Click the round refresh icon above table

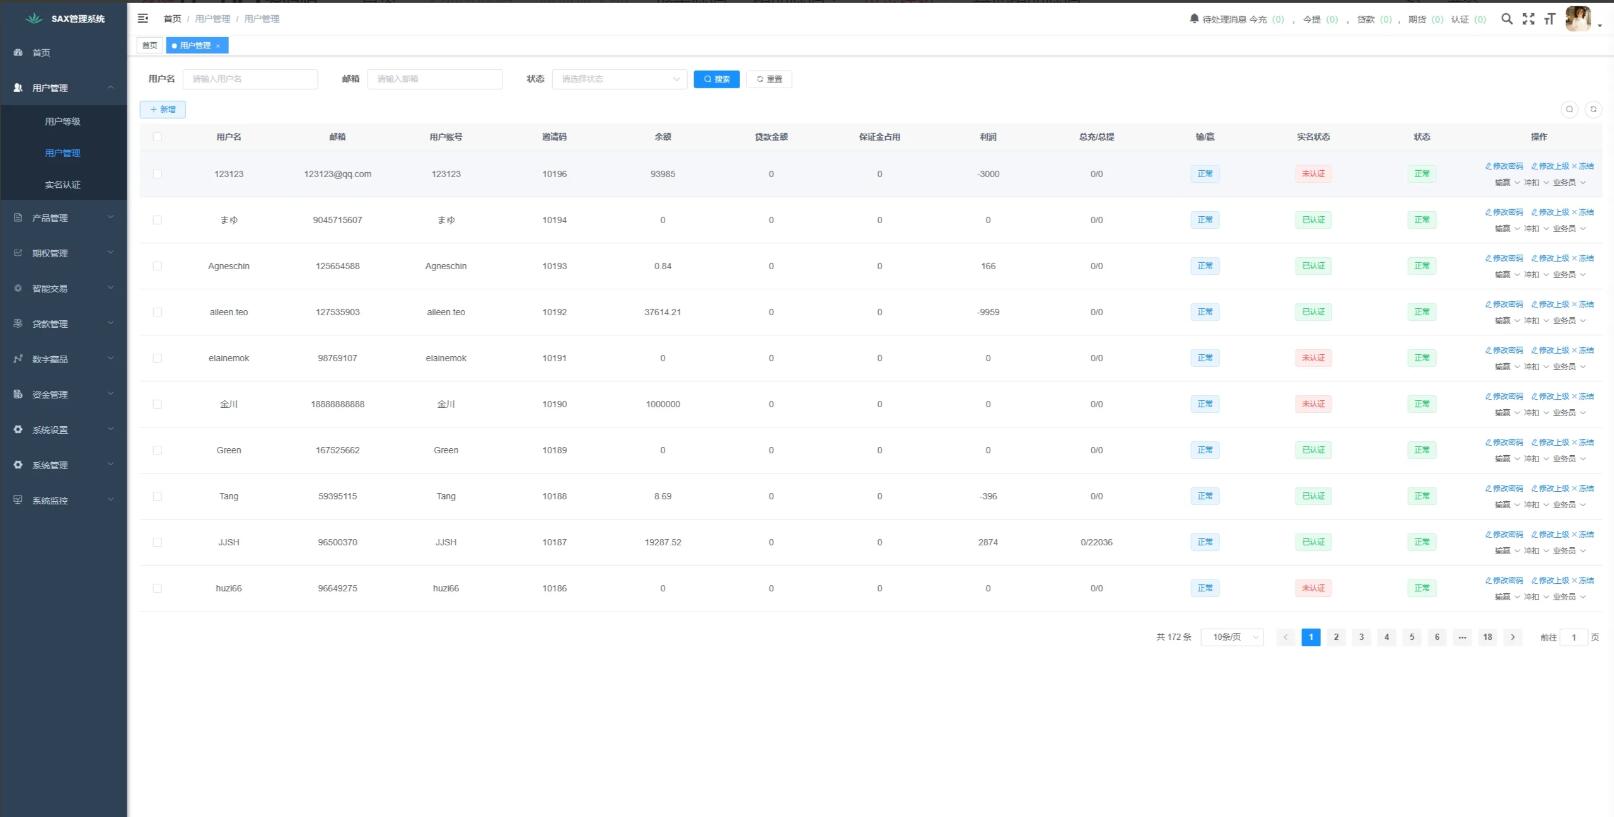[x=1594, y=109]
